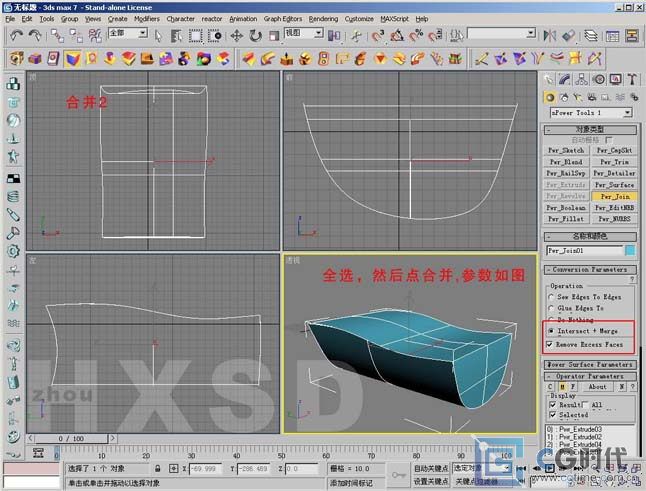Open the Rendering menu

tap(323, 19)
